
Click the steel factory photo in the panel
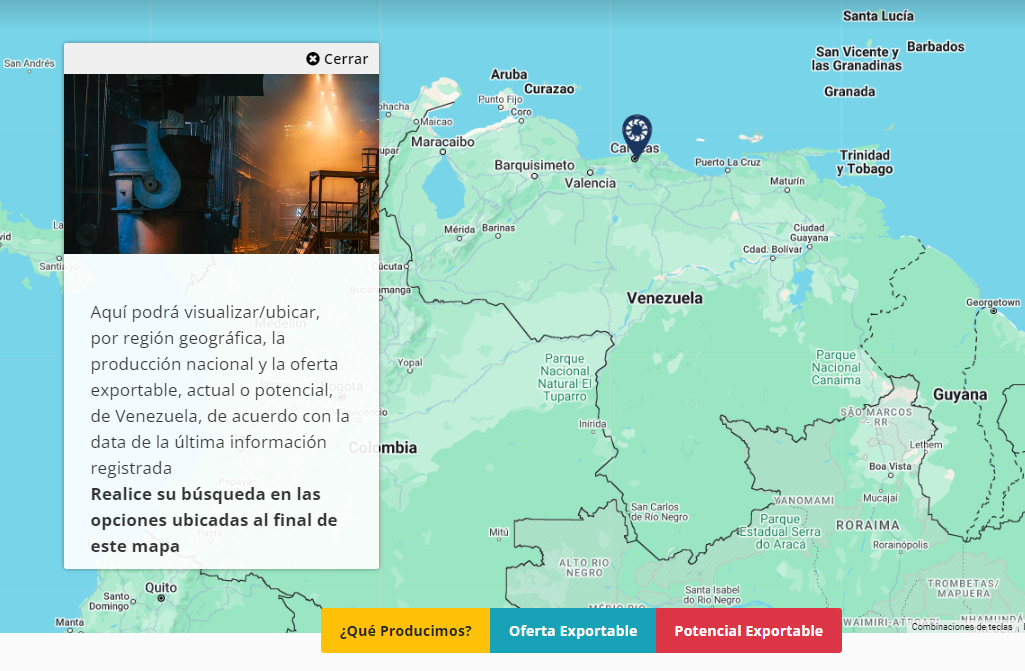[x=222, y=163]
